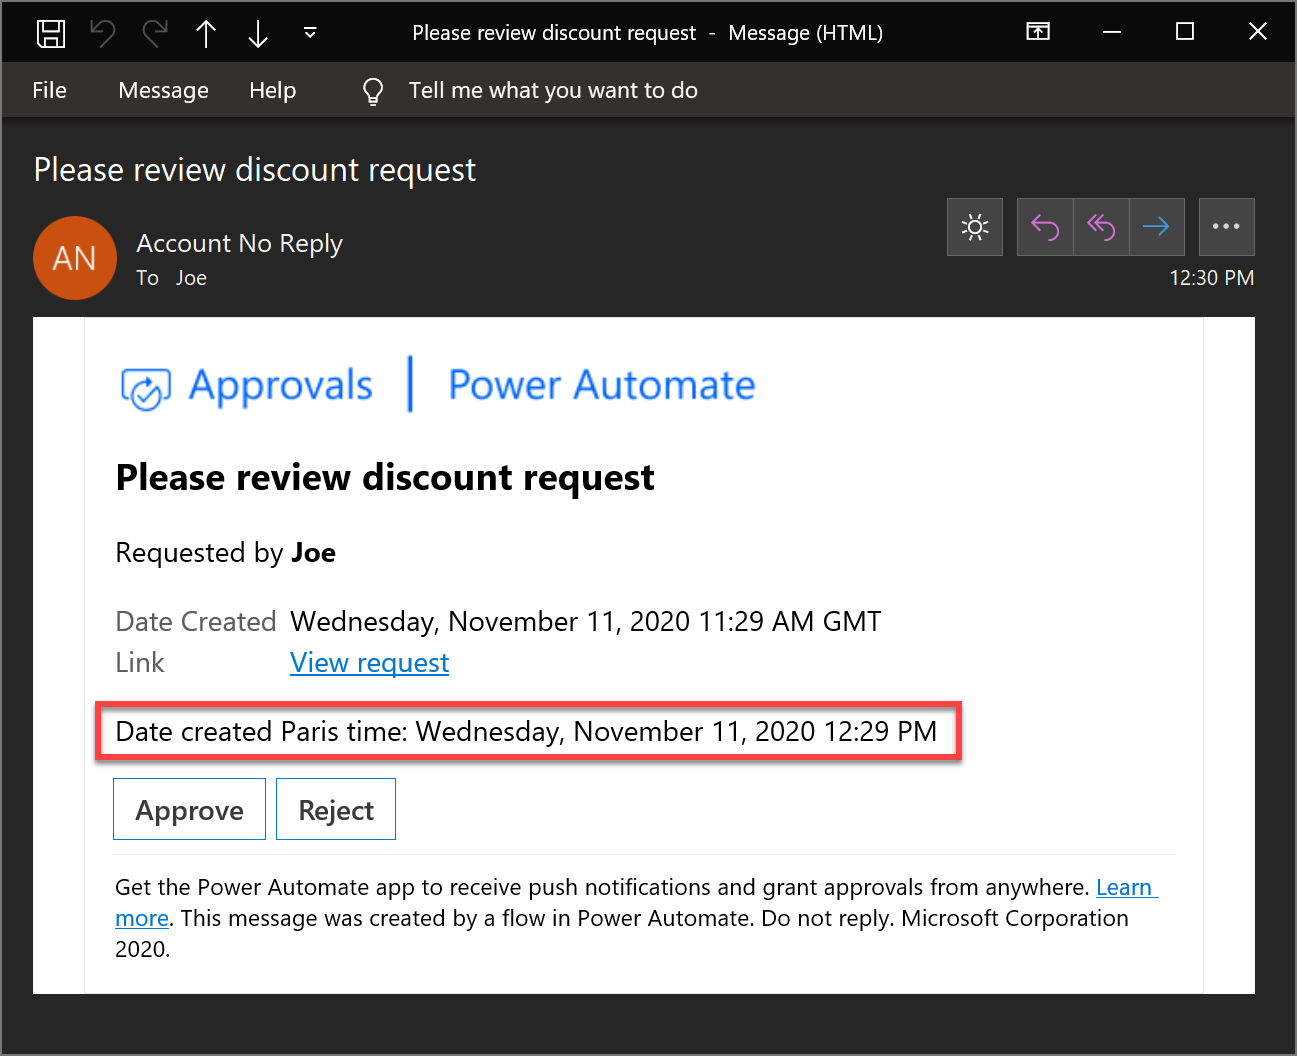
Task: Click the Redo arrow icon
Action: coord(155,33)
